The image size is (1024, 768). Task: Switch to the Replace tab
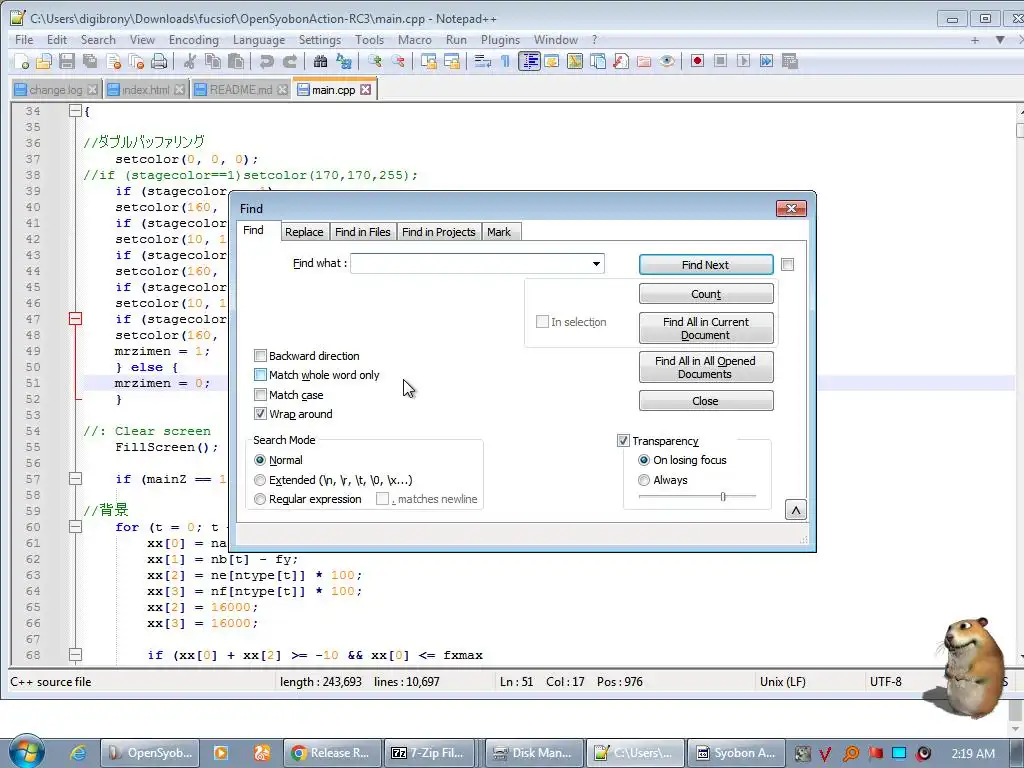304,232
